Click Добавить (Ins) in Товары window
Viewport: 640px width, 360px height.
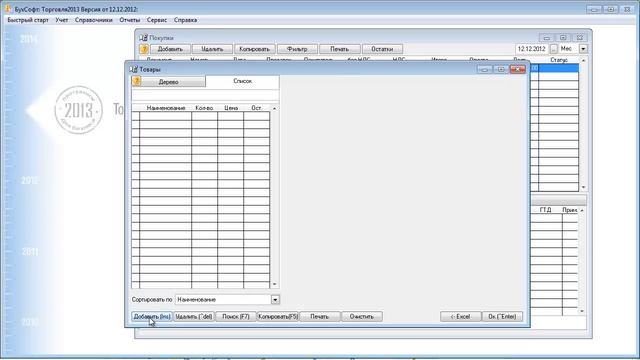tap(152, 316)
